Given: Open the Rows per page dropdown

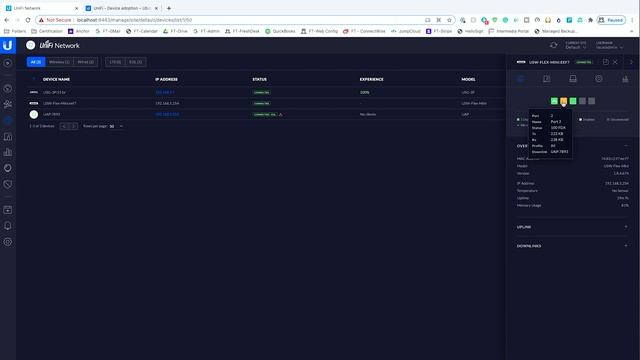Looking at the screenshot, I should click(116, 127).
